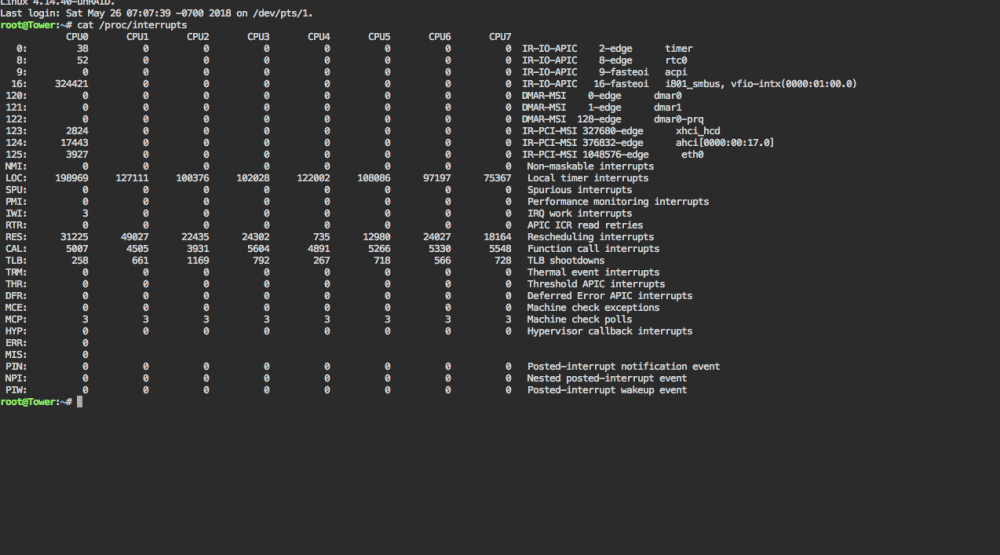Click the final root@Tower prompt cursor

(80, 402)
